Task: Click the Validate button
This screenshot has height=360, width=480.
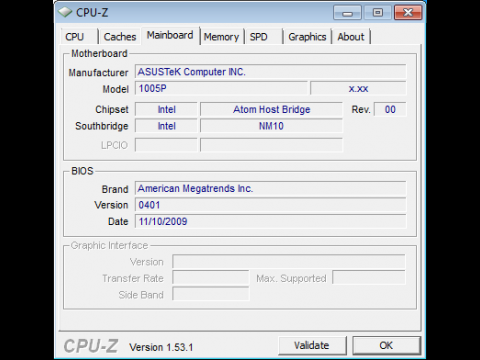Action: [x=312, y=345]
